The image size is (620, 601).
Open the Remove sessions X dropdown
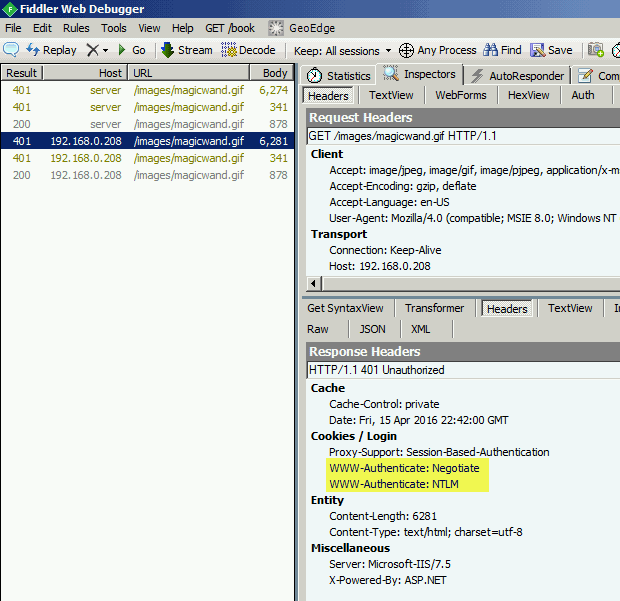(96, 50)
